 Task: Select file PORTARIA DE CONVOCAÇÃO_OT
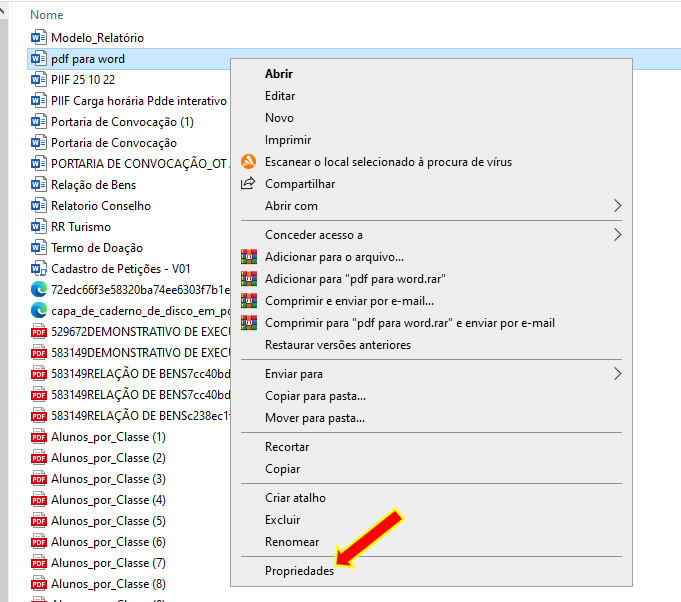(x=140, y=164)
